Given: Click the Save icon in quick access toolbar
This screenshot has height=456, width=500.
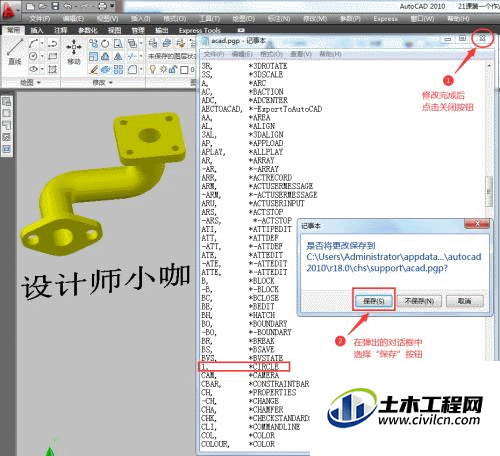Looking at the screenshot, I should [55, 6].
